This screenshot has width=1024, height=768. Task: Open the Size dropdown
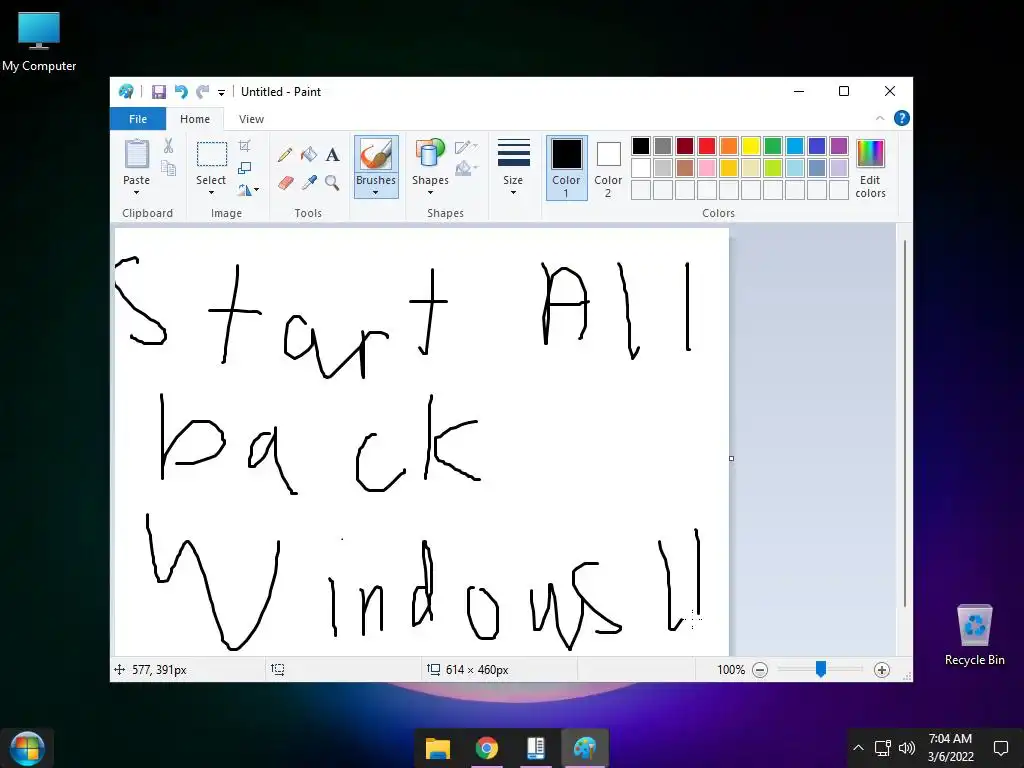(x=513, y=167)
